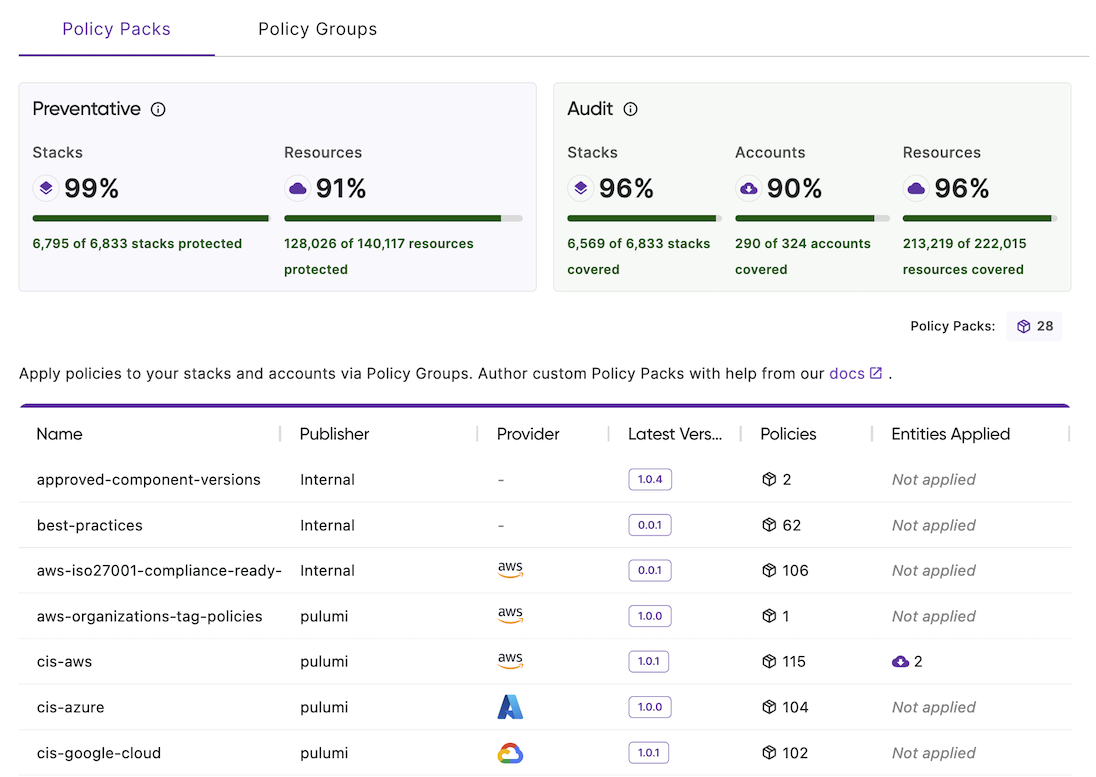Click the info icon next to Preventative
Screen dimensions: 1096x777
tap(158, 110)
